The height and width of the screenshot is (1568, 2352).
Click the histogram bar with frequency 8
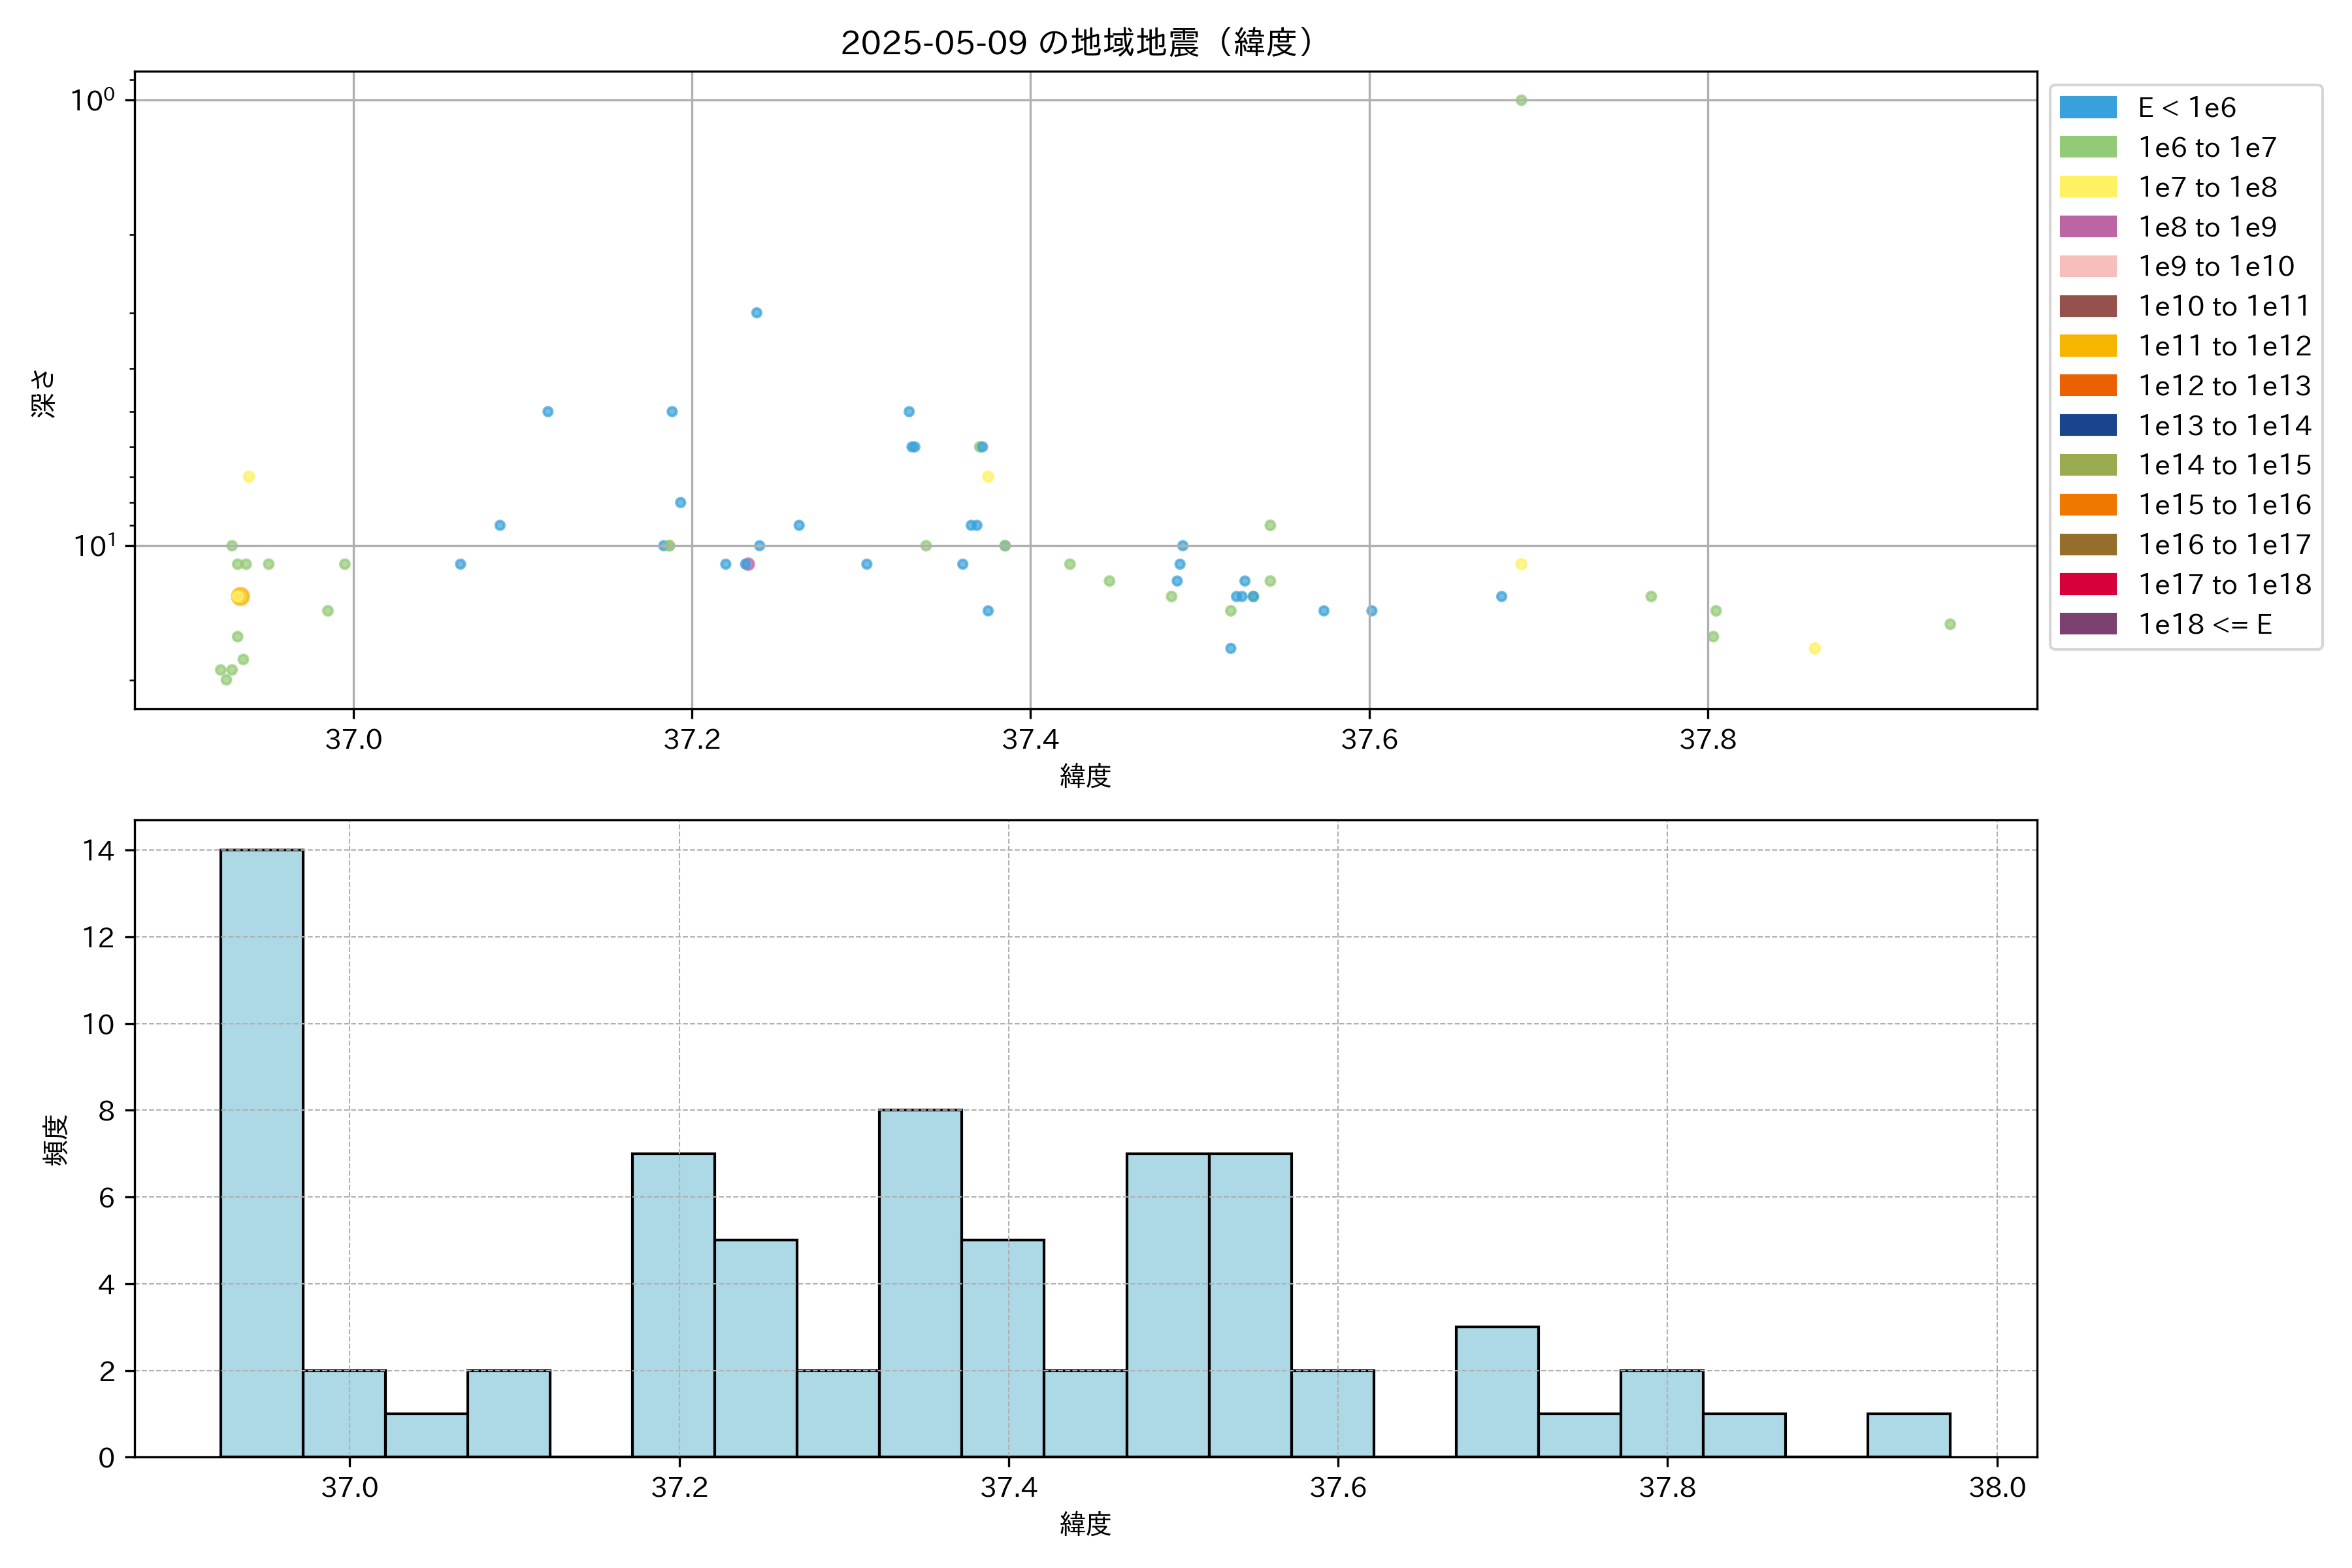(920, 1283)
